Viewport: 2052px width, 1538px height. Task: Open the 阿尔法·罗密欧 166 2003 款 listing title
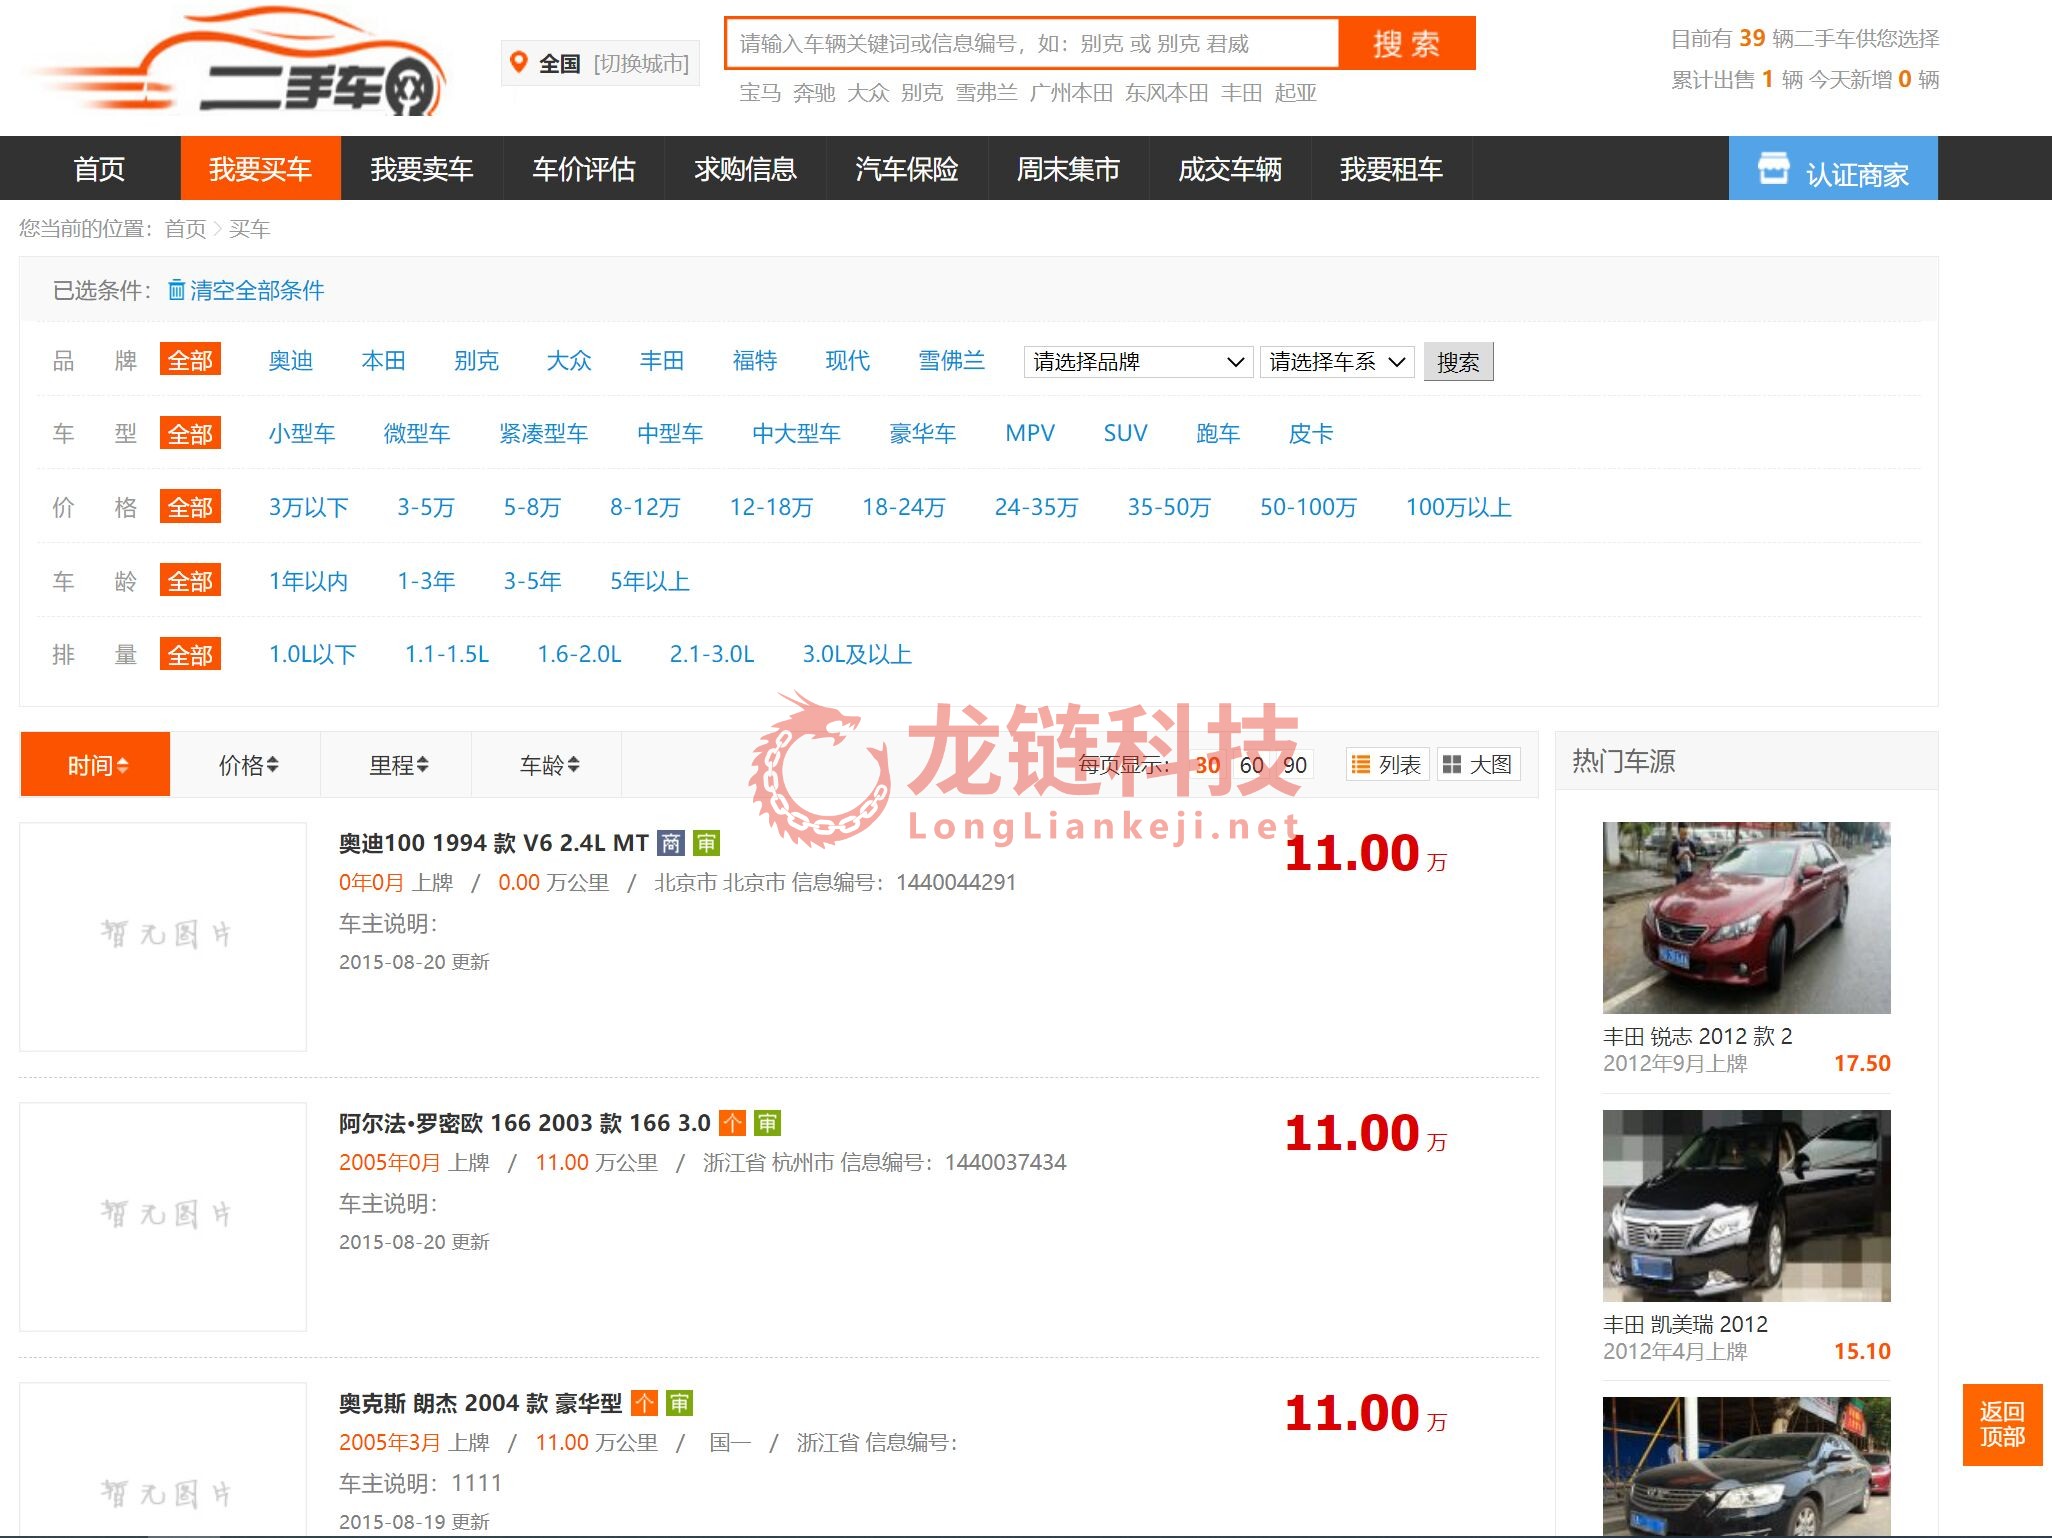pos(524,1123)
